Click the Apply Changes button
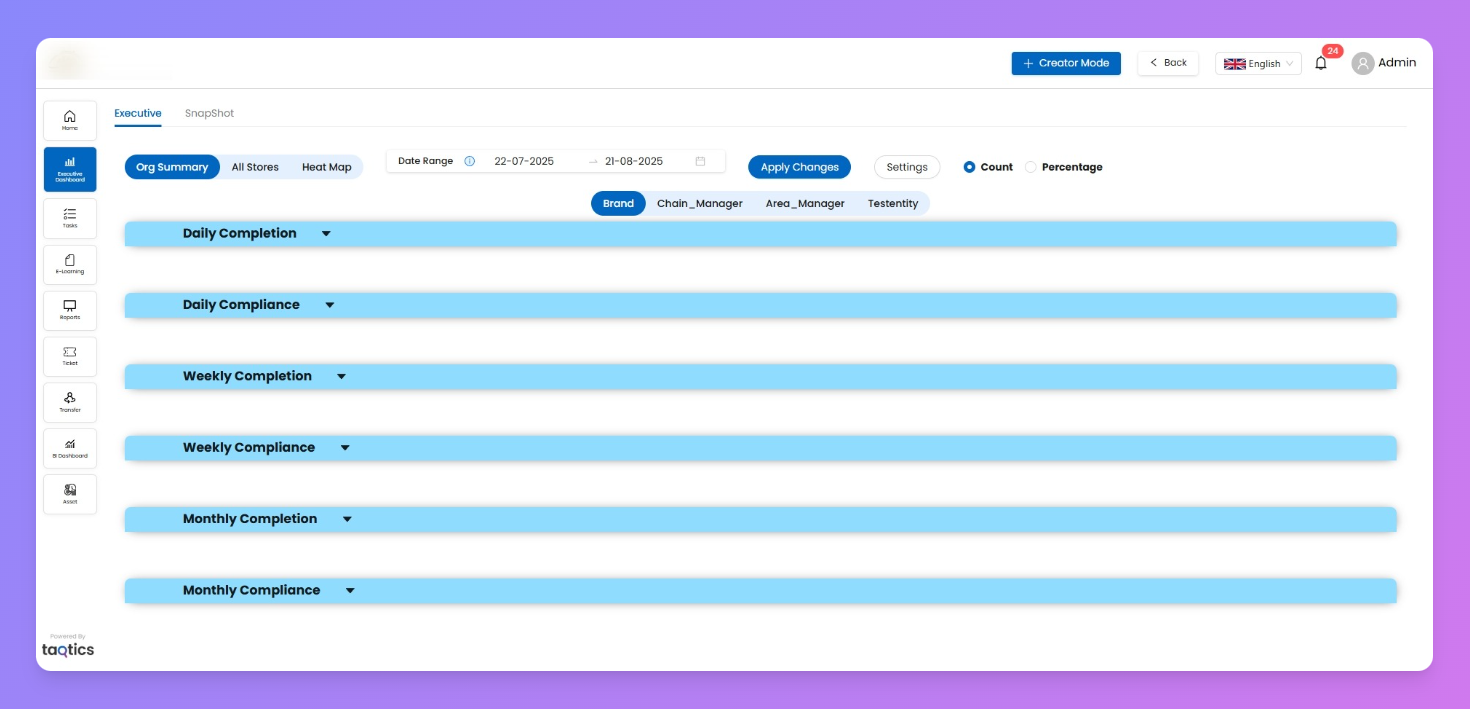The image size is (1470, 709). (799, 167)
